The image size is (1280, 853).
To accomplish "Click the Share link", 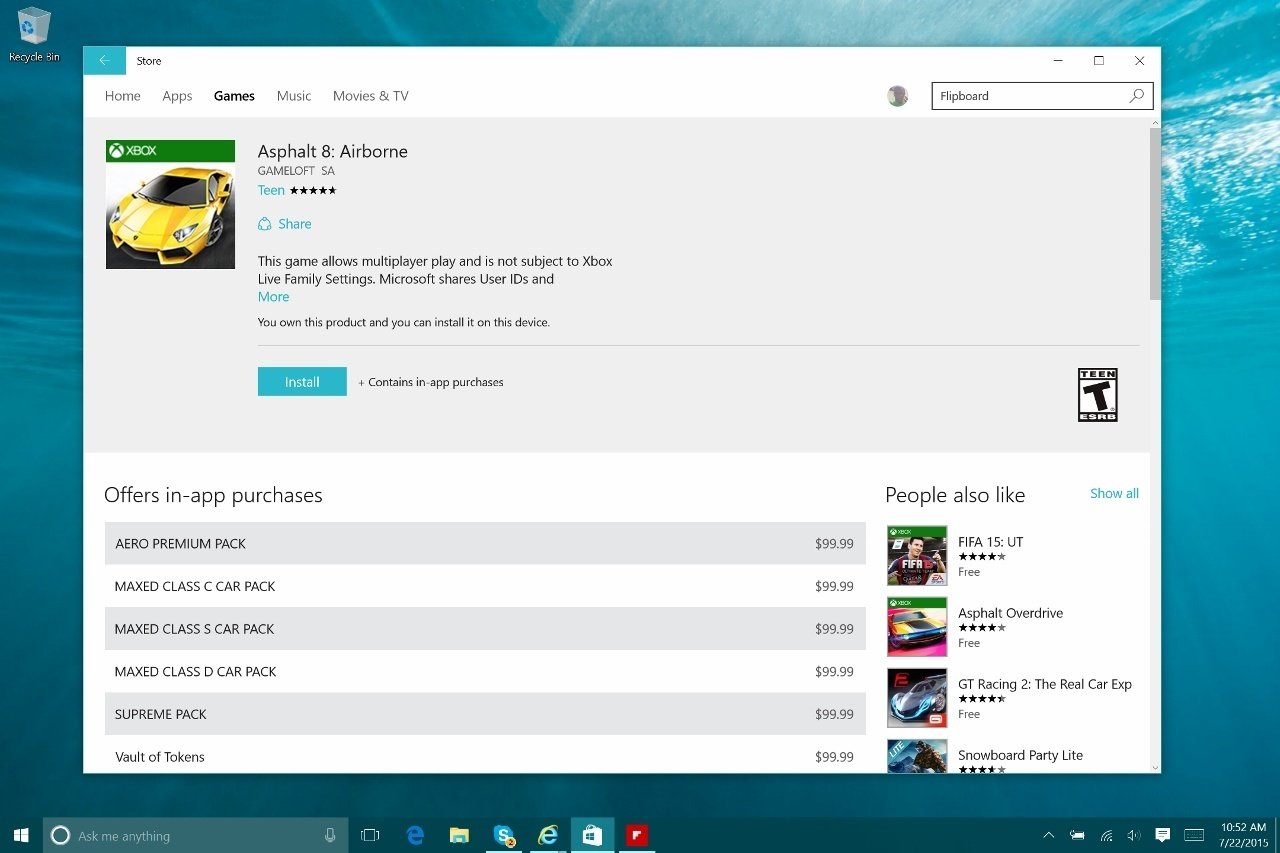I will coord(295,224).
